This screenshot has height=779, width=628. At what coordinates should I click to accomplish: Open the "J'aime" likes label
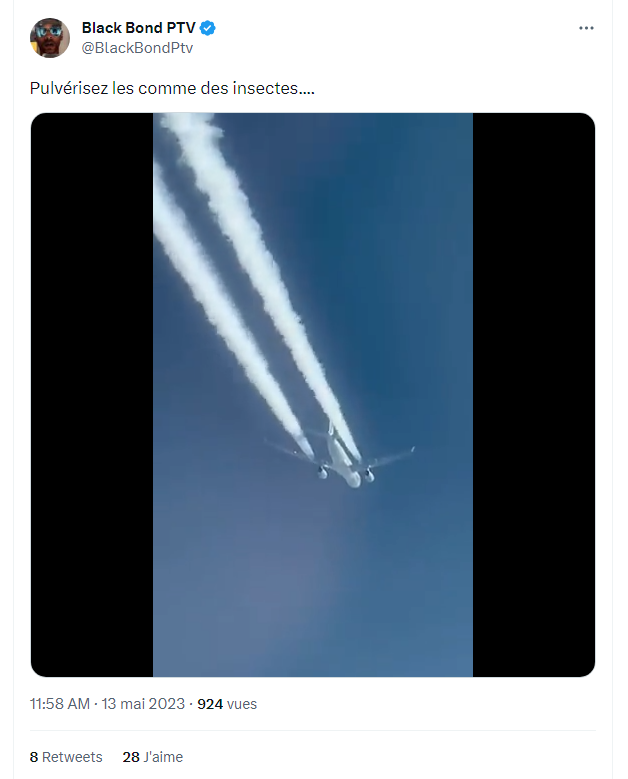click(x=163, y=757)
